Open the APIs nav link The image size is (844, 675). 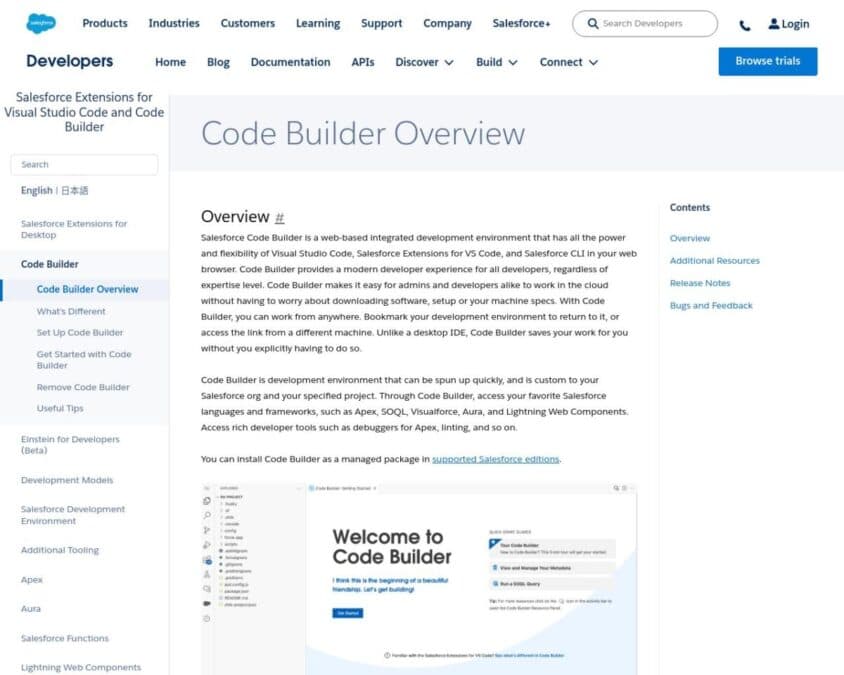tap(362, 62)
